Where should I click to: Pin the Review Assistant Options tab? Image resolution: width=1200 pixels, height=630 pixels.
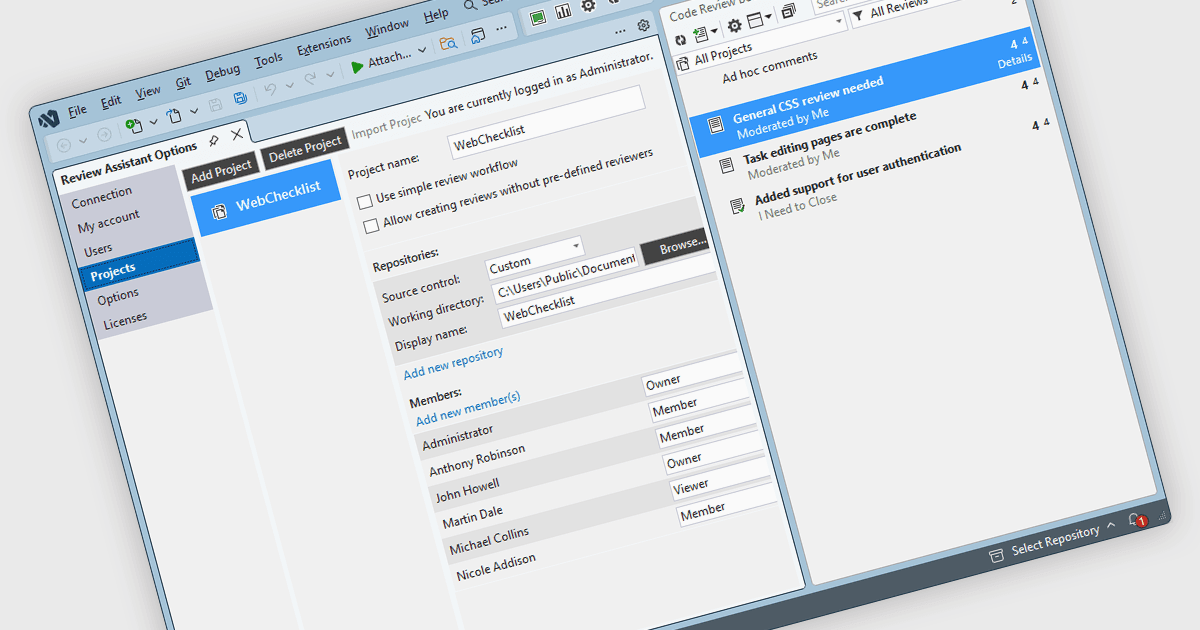[x=214, y=141]
